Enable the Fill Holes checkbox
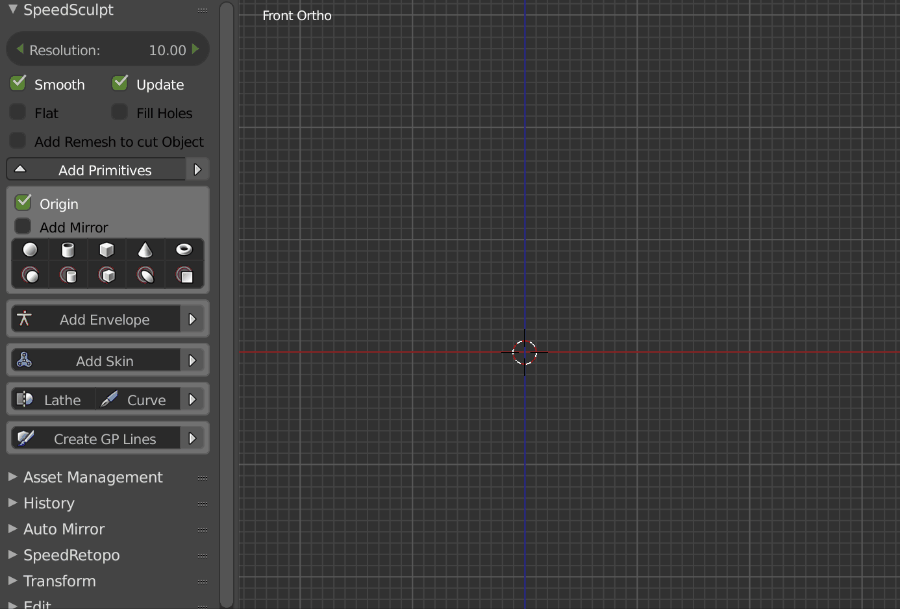The height and width of the screenshot is (609, 900). (119, 112)
